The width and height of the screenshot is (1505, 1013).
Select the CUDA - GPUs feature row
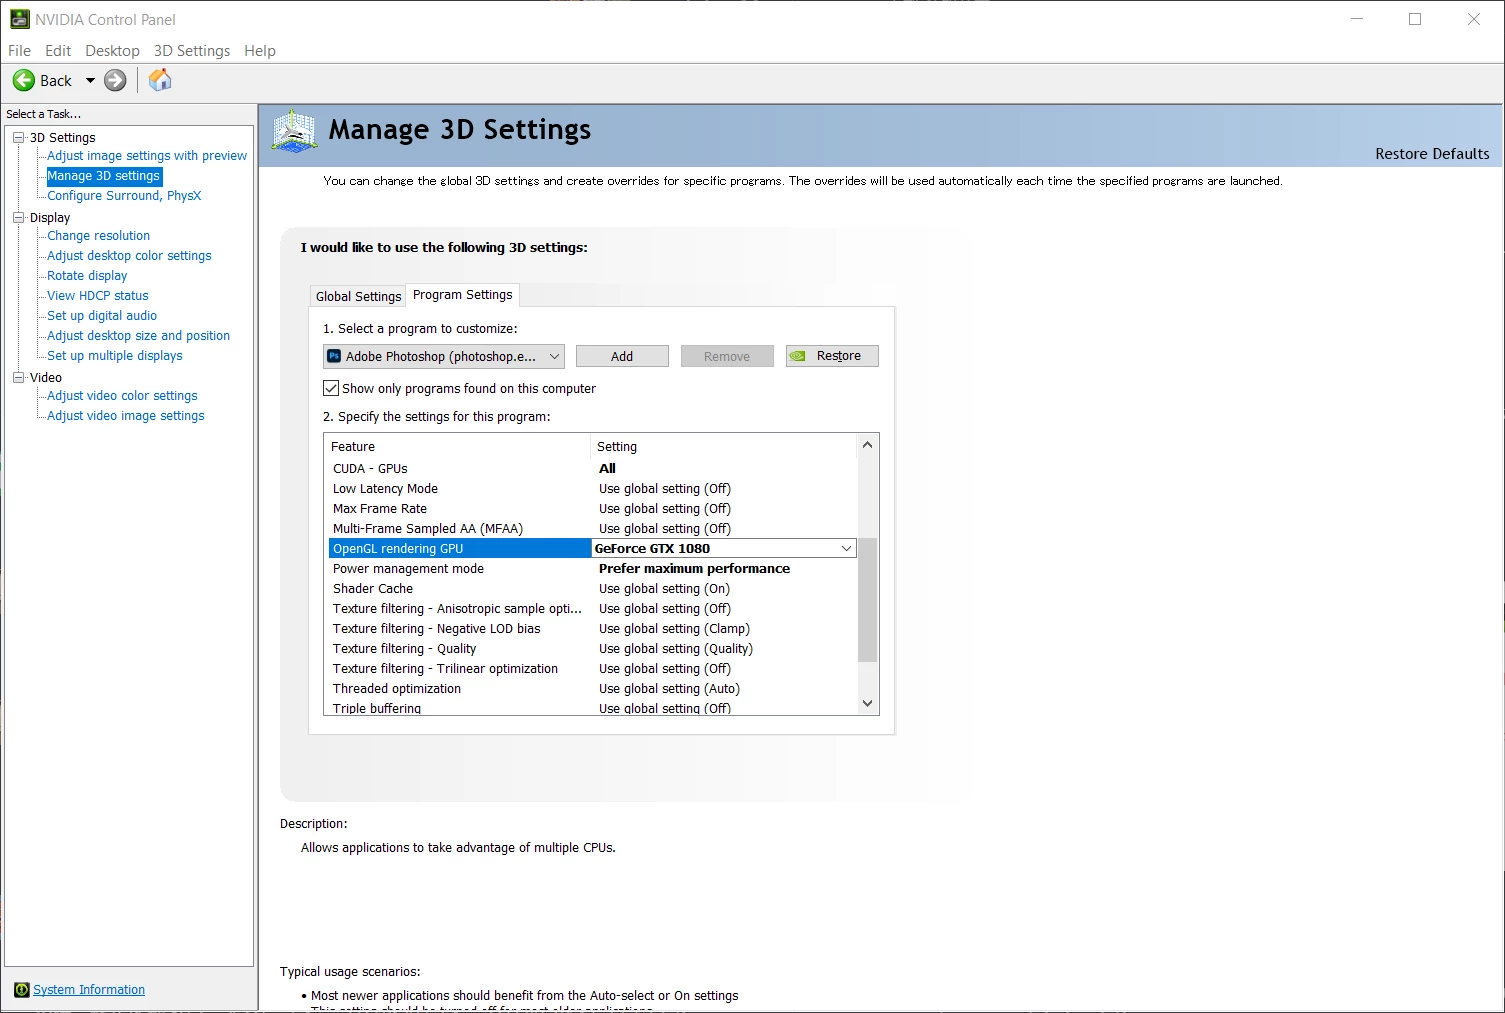[592, 468]
